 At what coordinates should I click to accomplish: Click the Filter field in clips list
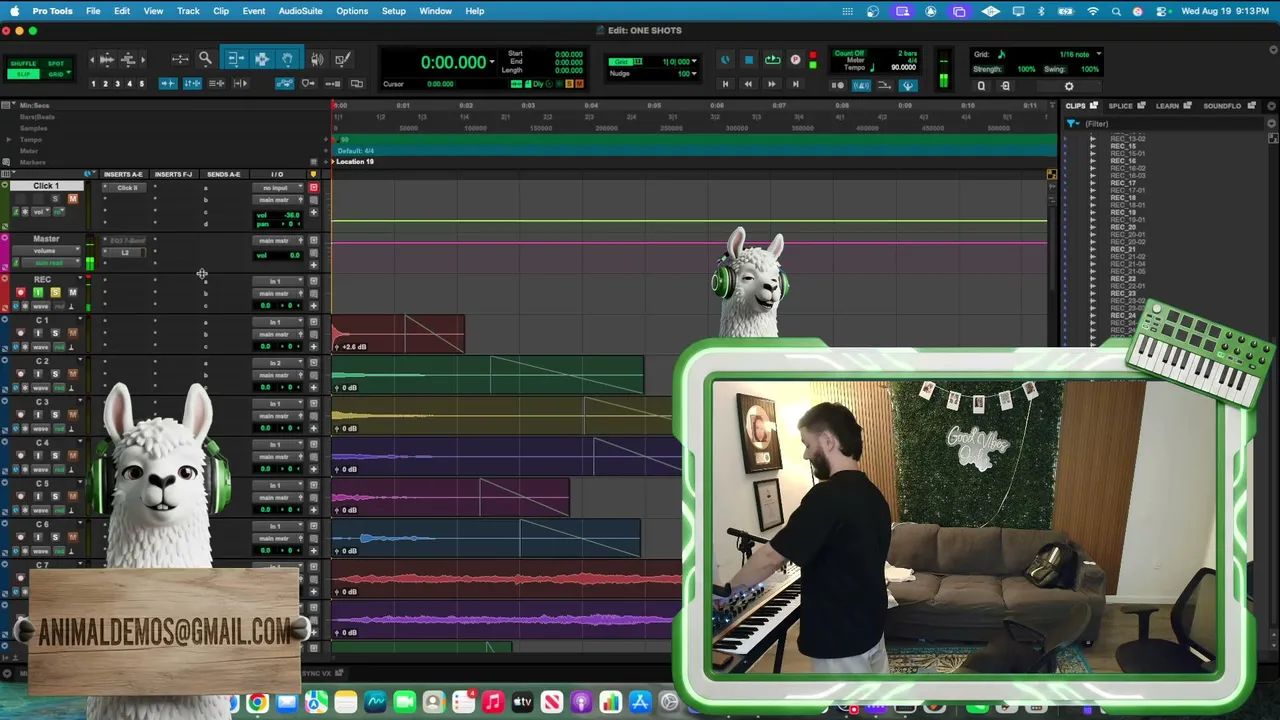[x=1165, y=124]
